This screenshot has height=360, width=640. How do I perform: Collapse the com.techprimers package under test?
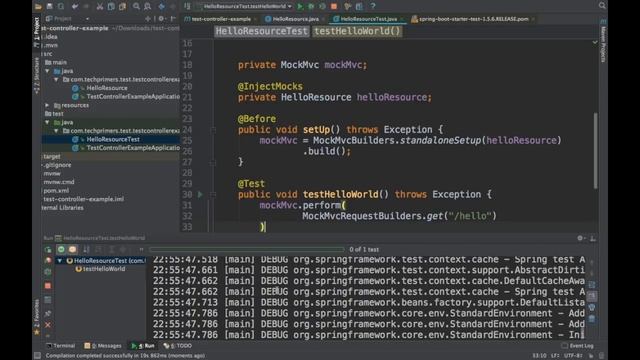(56, 131)
